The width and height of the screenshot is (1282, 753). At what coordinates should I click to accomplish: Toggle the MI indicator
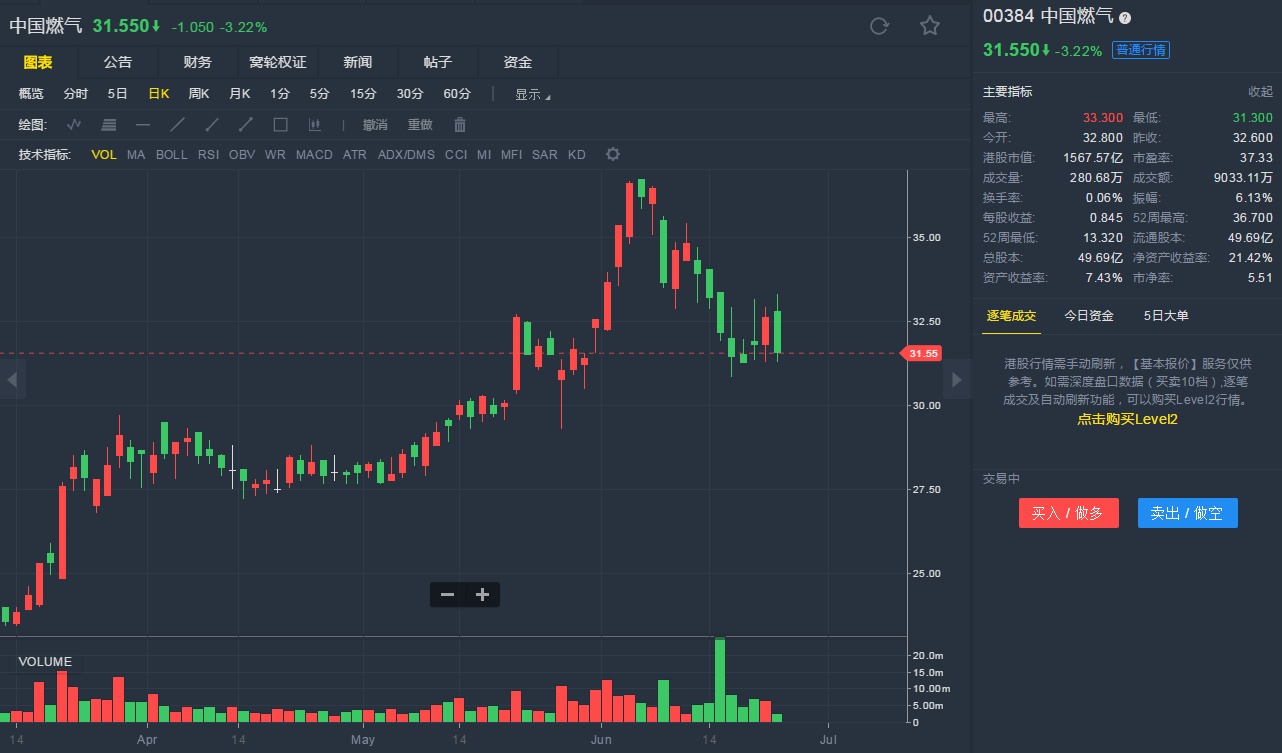click(x=484, y=155)
